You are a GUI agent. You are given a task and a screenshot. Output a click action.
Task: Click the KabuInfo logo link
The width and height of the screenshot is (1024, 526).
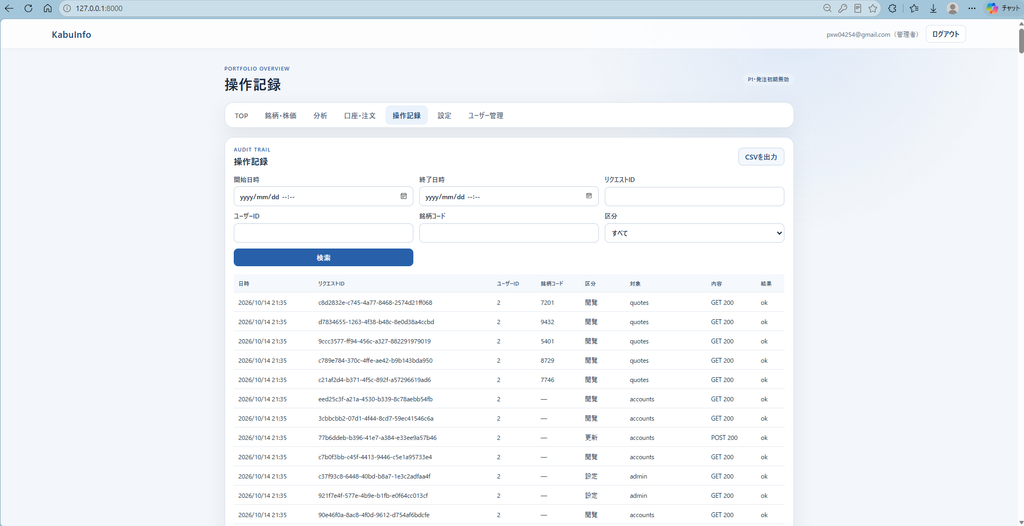pos(71,35)
